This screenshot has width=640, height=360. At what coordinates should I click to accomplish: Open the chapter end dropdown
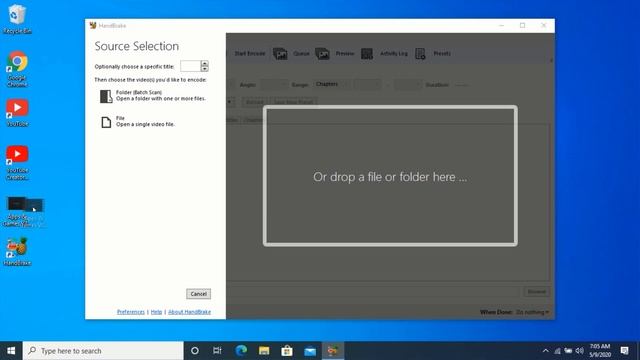tap(407, 85)
